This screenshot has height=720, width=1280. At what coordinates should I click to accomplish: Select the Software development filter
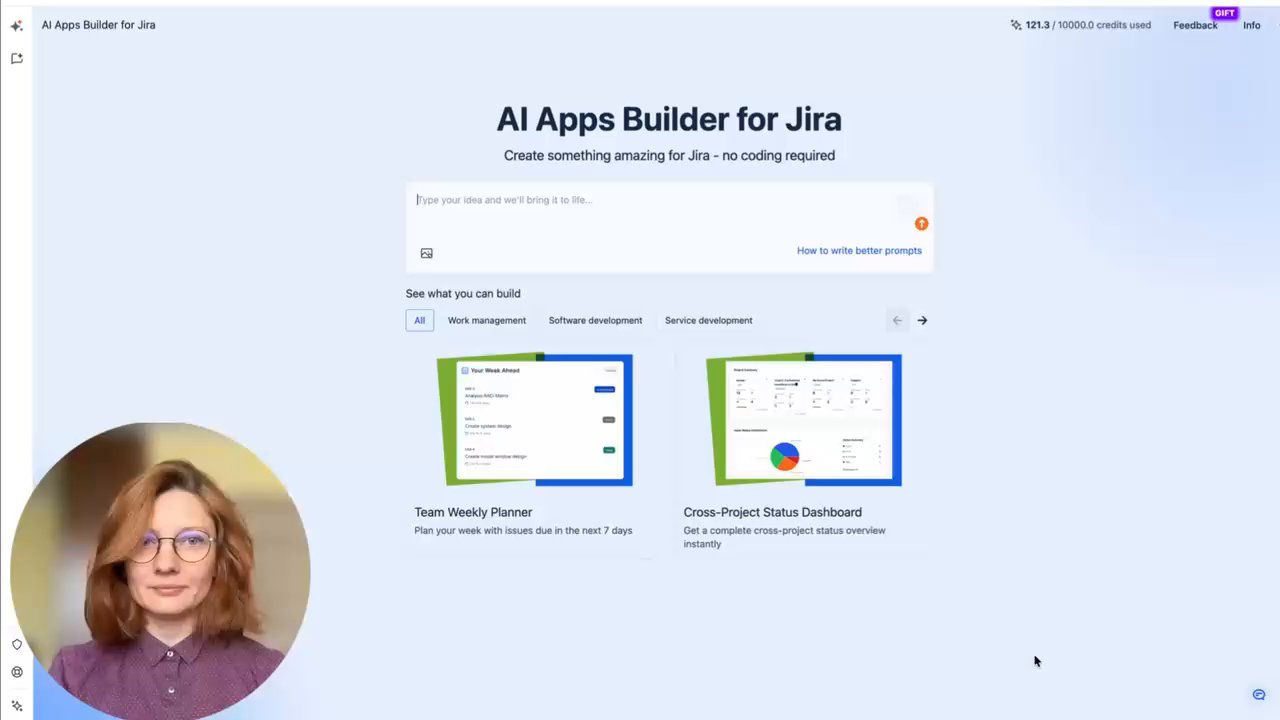pos(595,321)
